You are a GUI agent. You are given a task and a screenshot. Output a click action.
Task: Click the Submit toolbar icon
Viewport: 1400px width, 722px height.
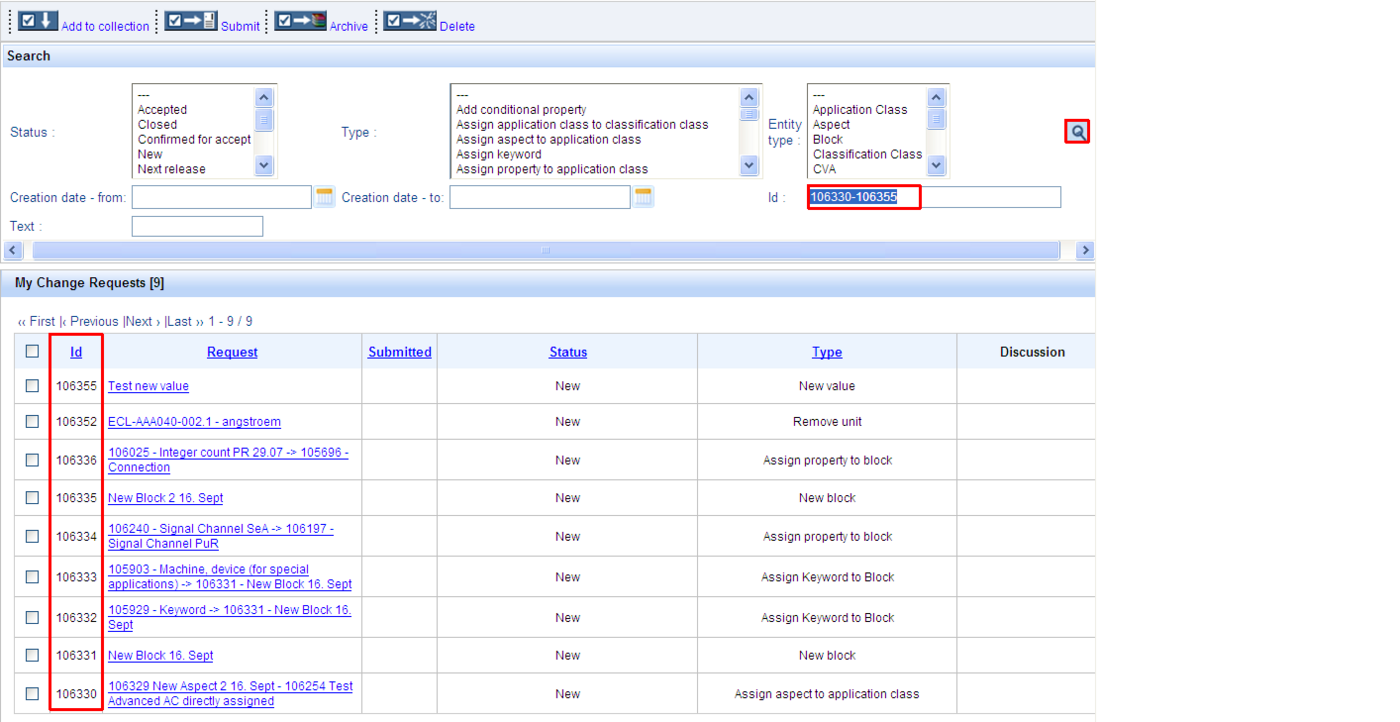tap(191, 21)
